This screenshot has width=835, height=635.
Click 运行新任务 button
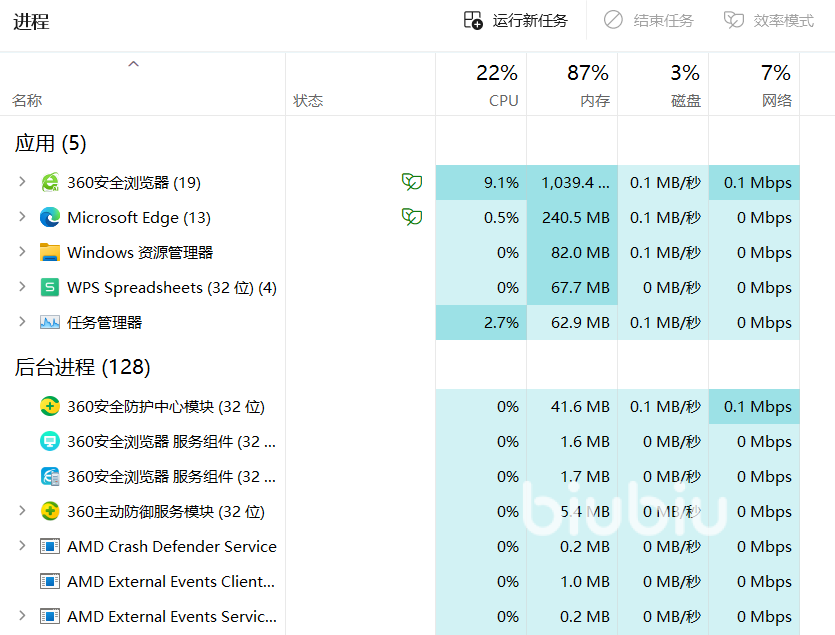(516, 21)
